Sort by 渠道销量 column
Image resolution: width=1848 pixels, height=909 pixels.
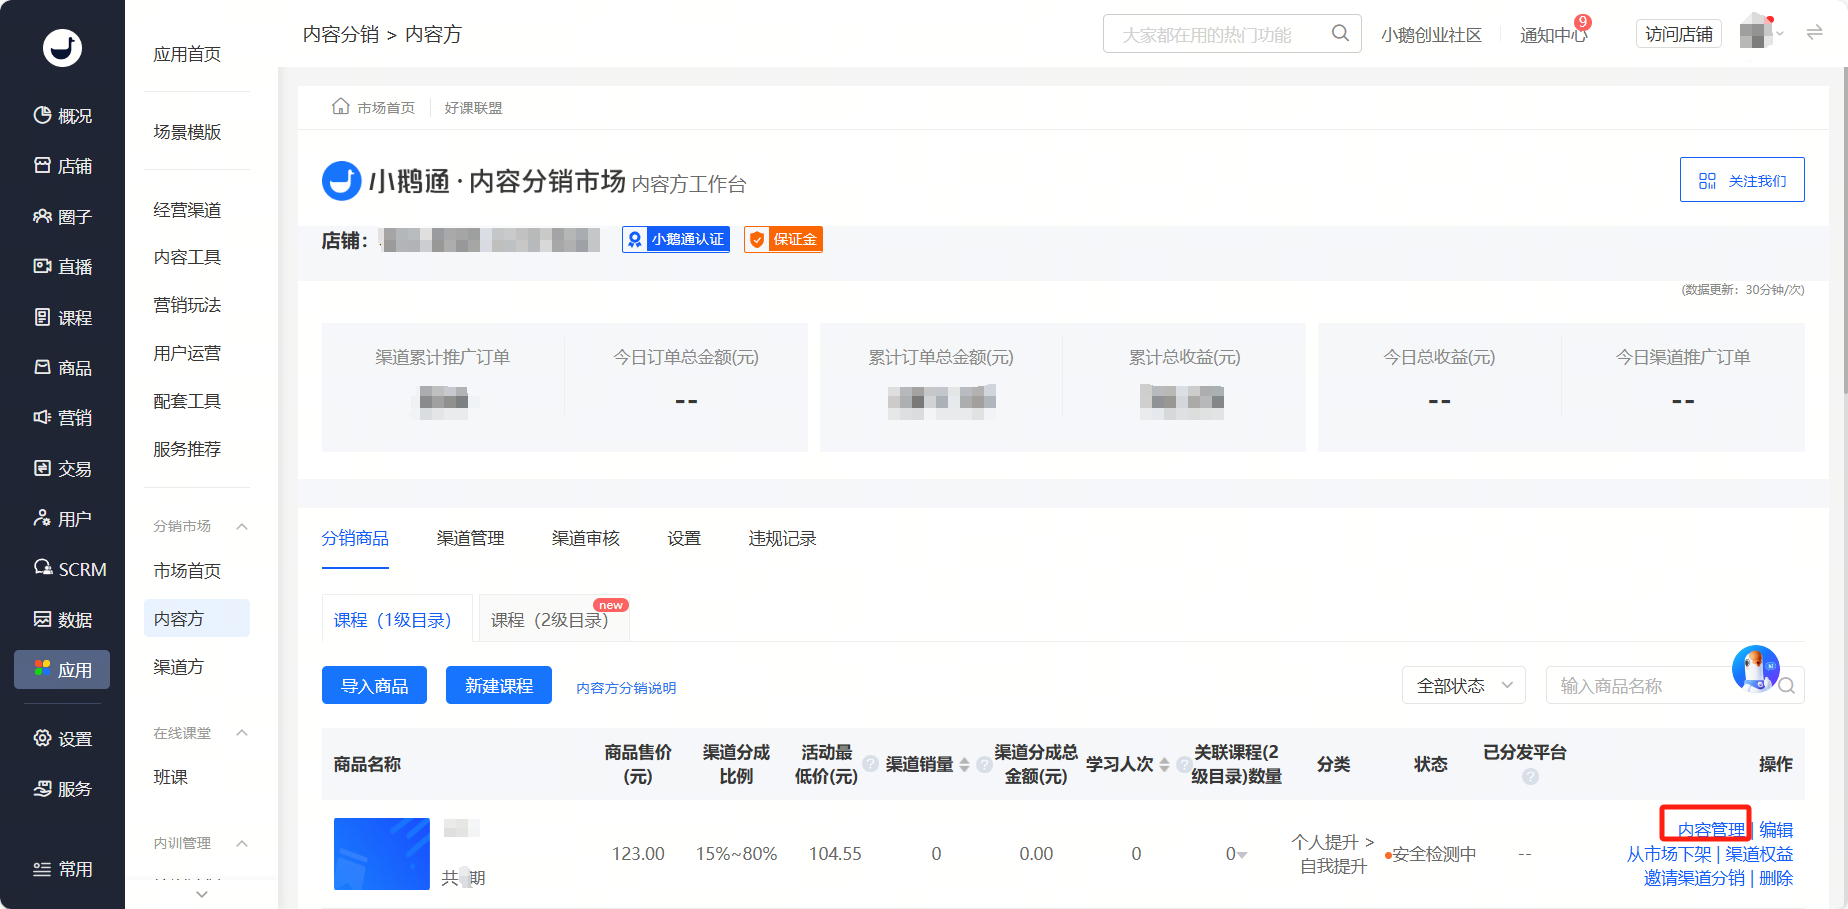964,765
